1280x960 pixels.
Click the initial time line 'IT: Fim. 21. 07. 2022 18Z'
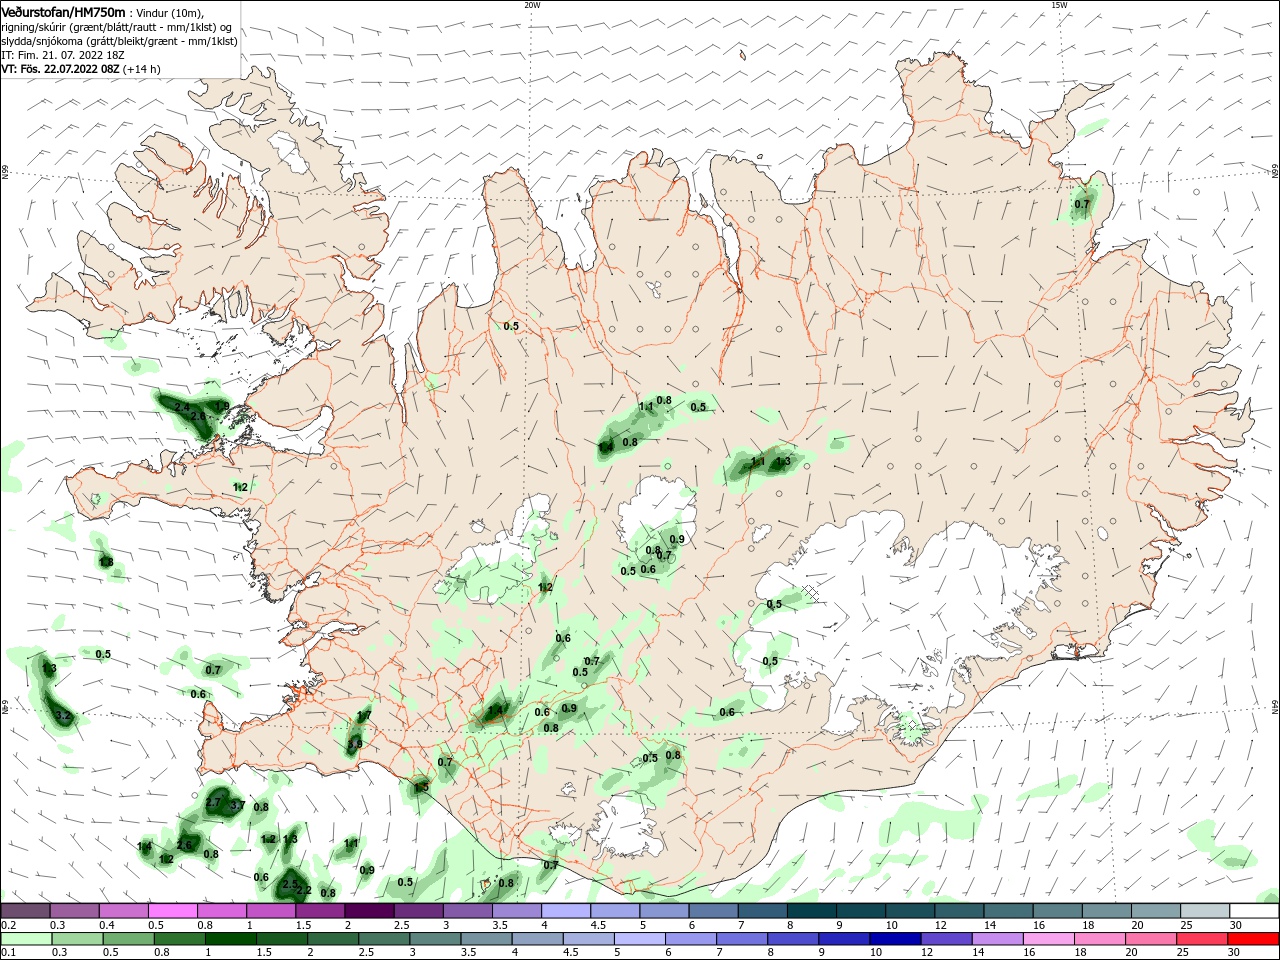click(61, 55)
